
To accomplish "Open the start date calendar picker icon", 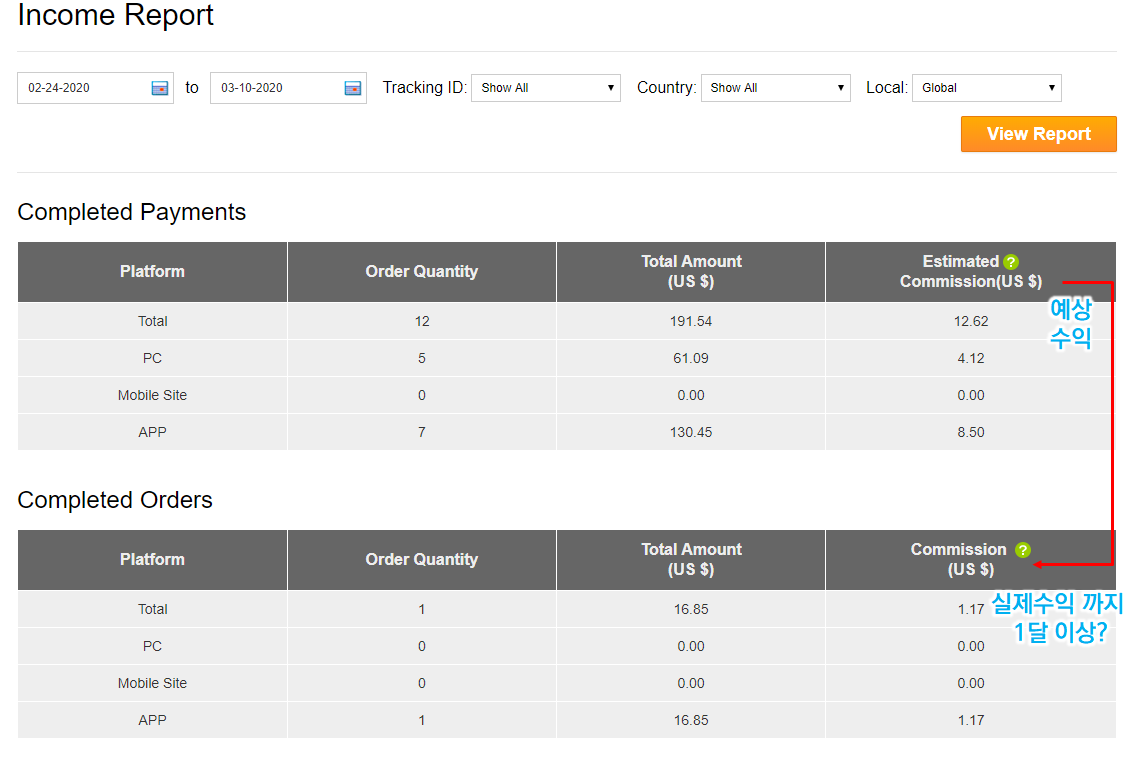I will tap(159, 88).
